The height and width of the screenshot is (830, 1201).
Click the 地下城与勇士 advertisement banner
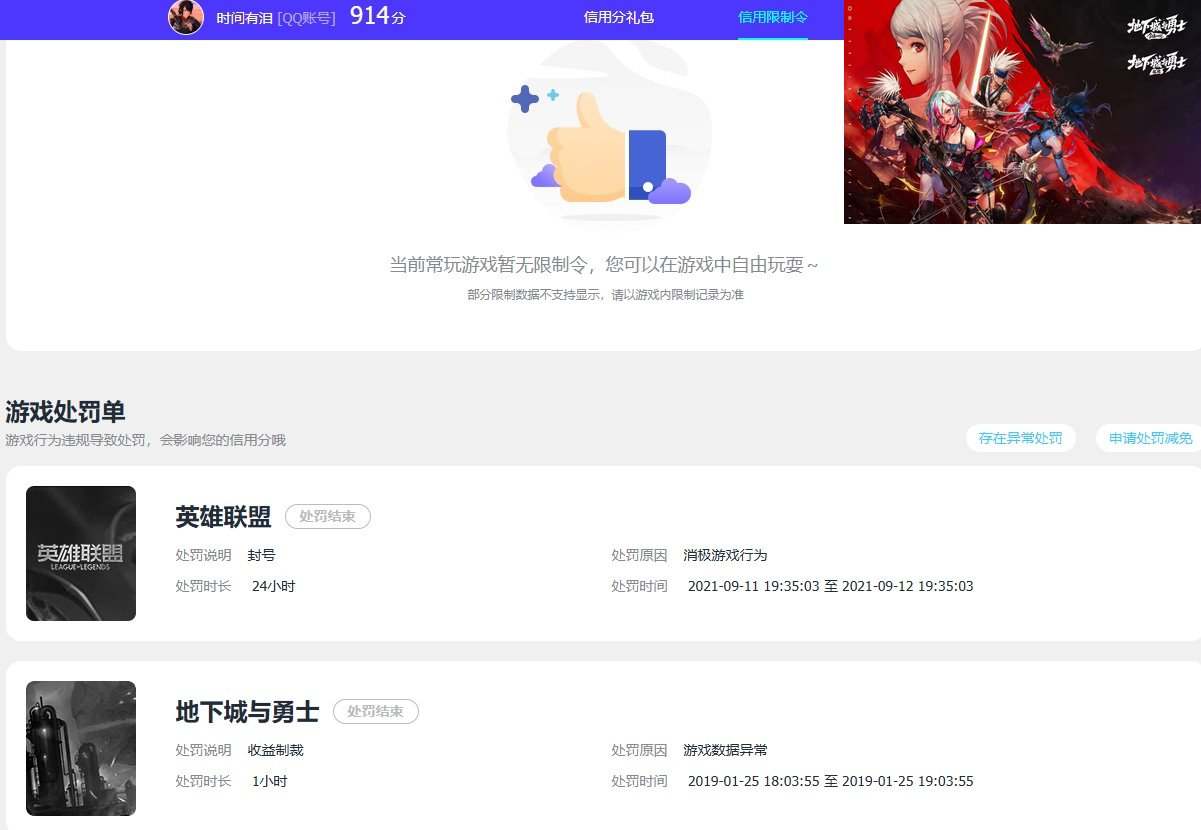(x=1022, y=111)
